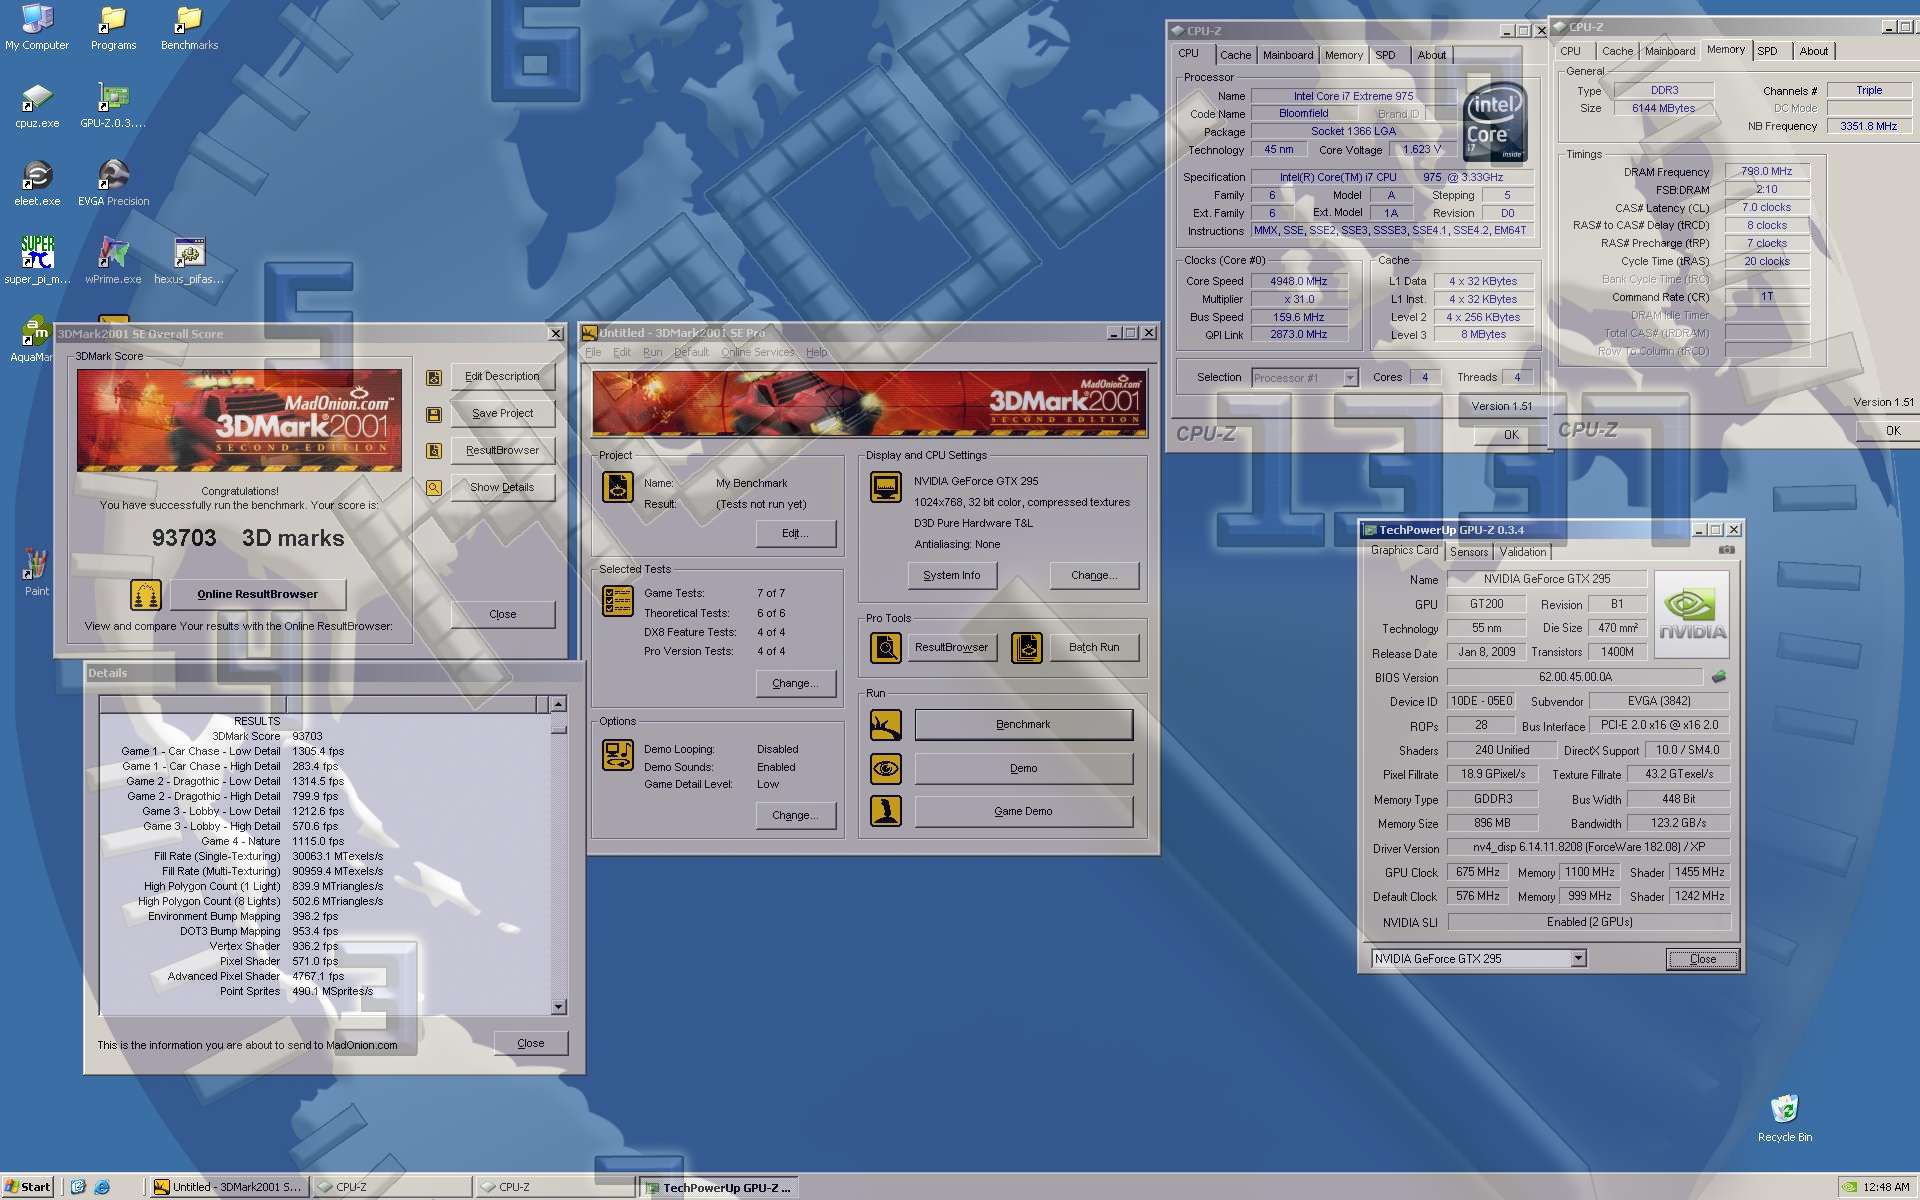1920x1200 pixels.
Task: Click Change button in Options section
Action: [x=795, y=816]
